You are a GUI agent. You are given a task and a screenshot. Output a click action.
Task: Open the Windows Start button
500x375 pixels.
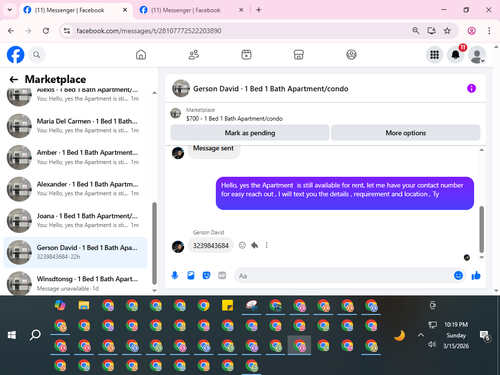(x=12, y=335)
